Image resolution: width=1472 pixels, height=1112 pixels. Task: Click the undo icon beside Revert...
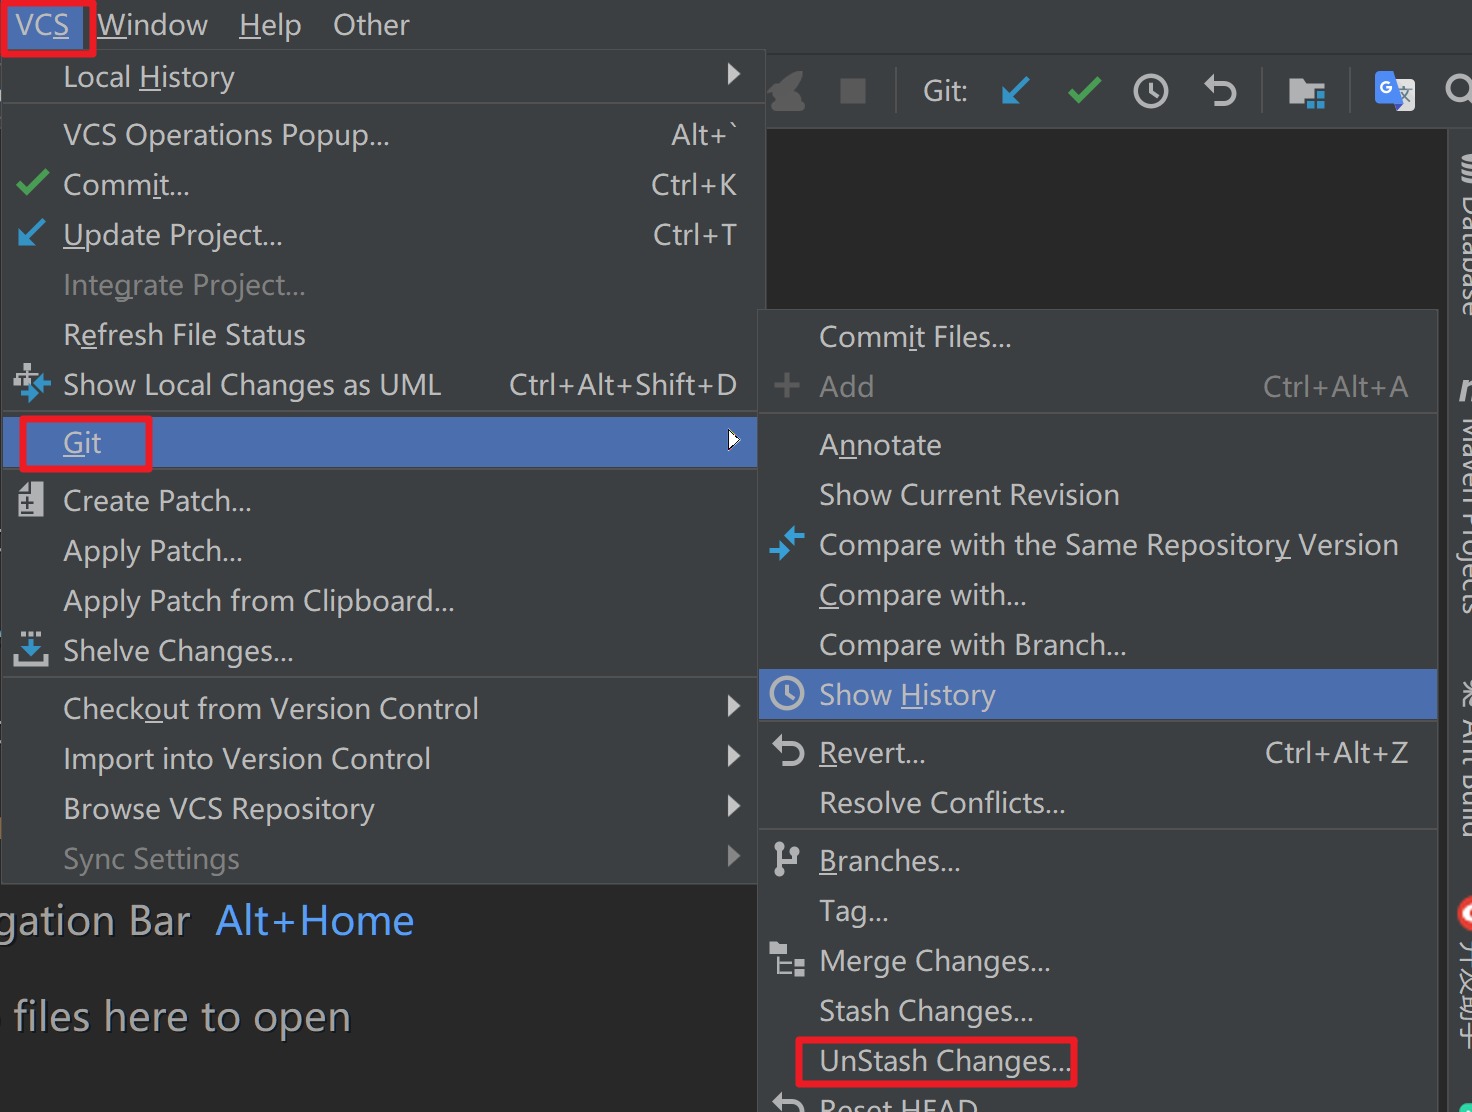(788, 751)
